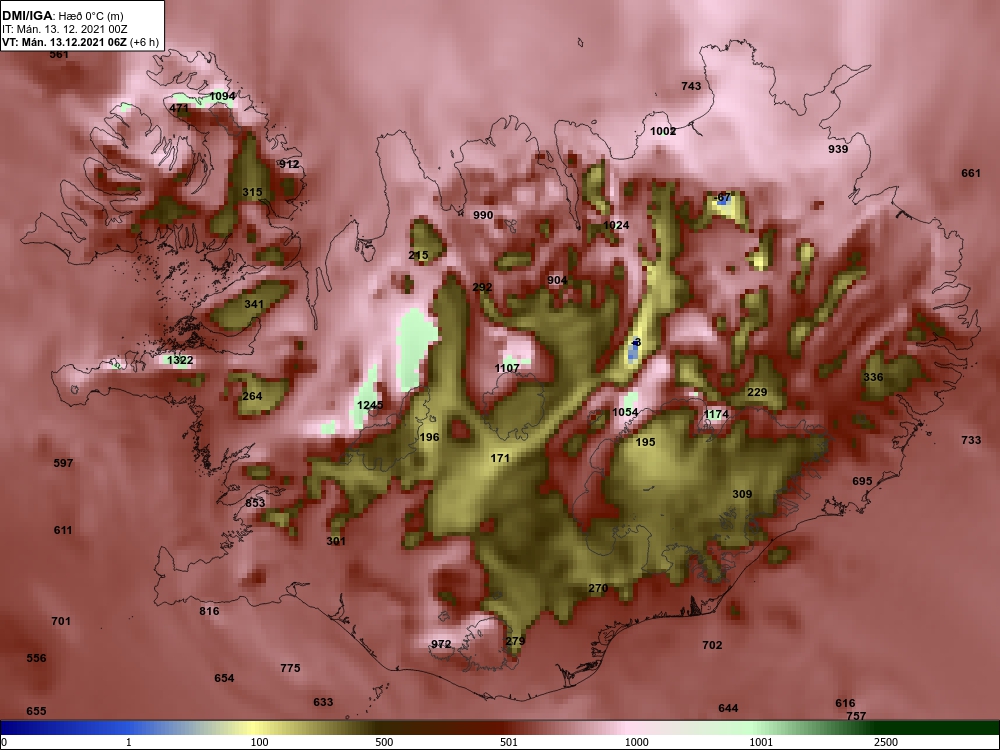
Task: Click the map value 1322
Action: pyautogui.click(x=180, y=360)
